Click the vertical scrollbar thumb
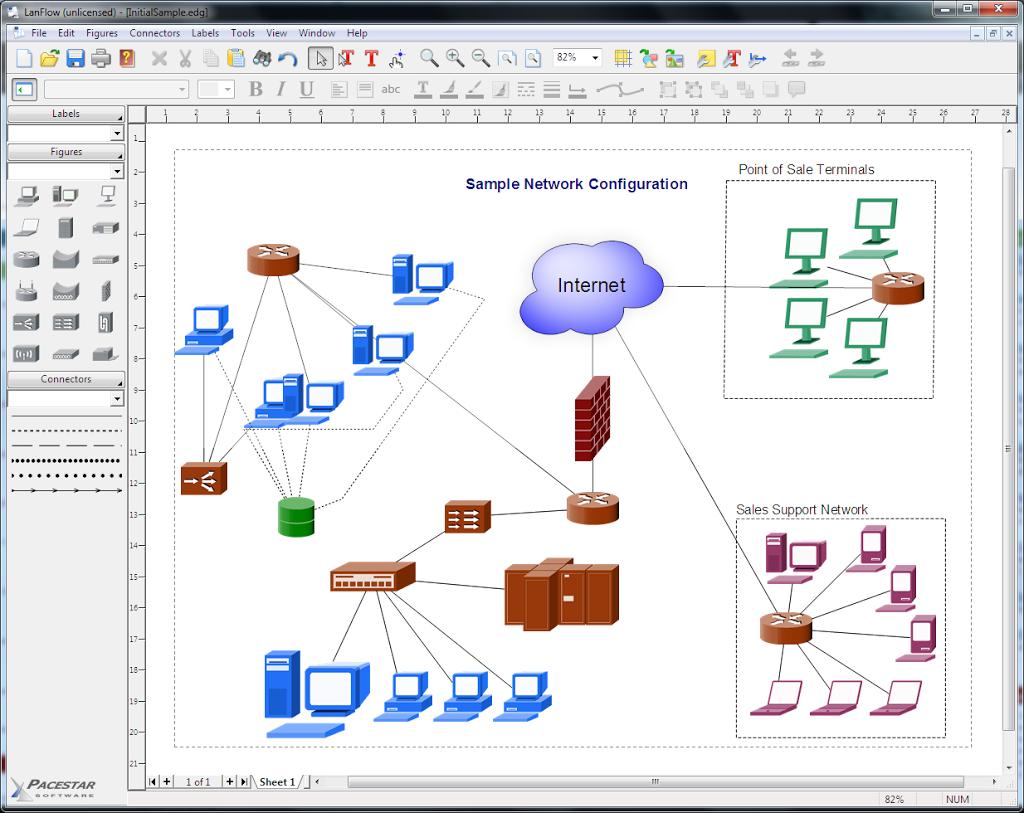This screenshot has height=813, width=1024. [1008, 449]
